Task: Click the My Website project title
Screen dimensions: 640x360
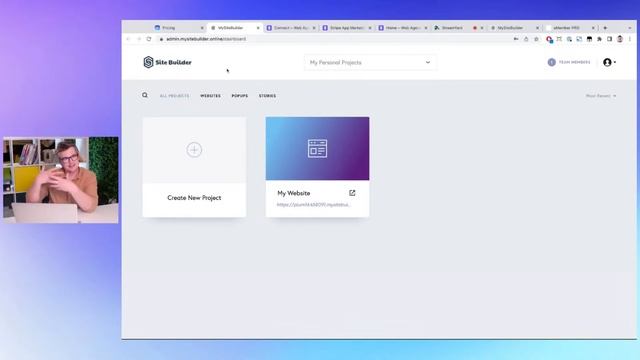Action: (293, 193)
